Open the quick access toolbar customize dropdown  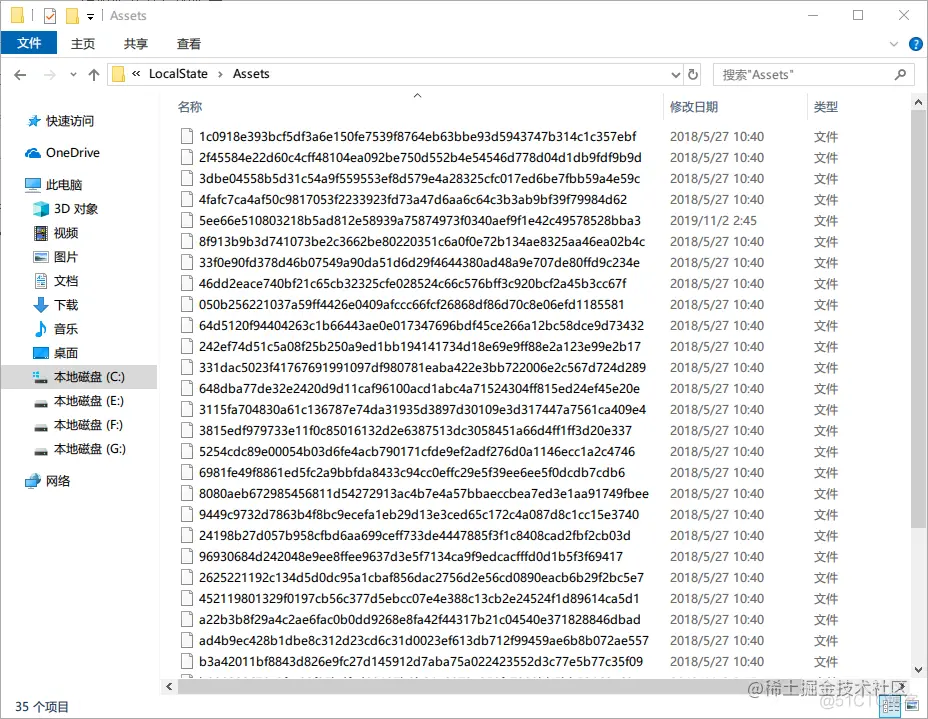click(x=91, y=17)
